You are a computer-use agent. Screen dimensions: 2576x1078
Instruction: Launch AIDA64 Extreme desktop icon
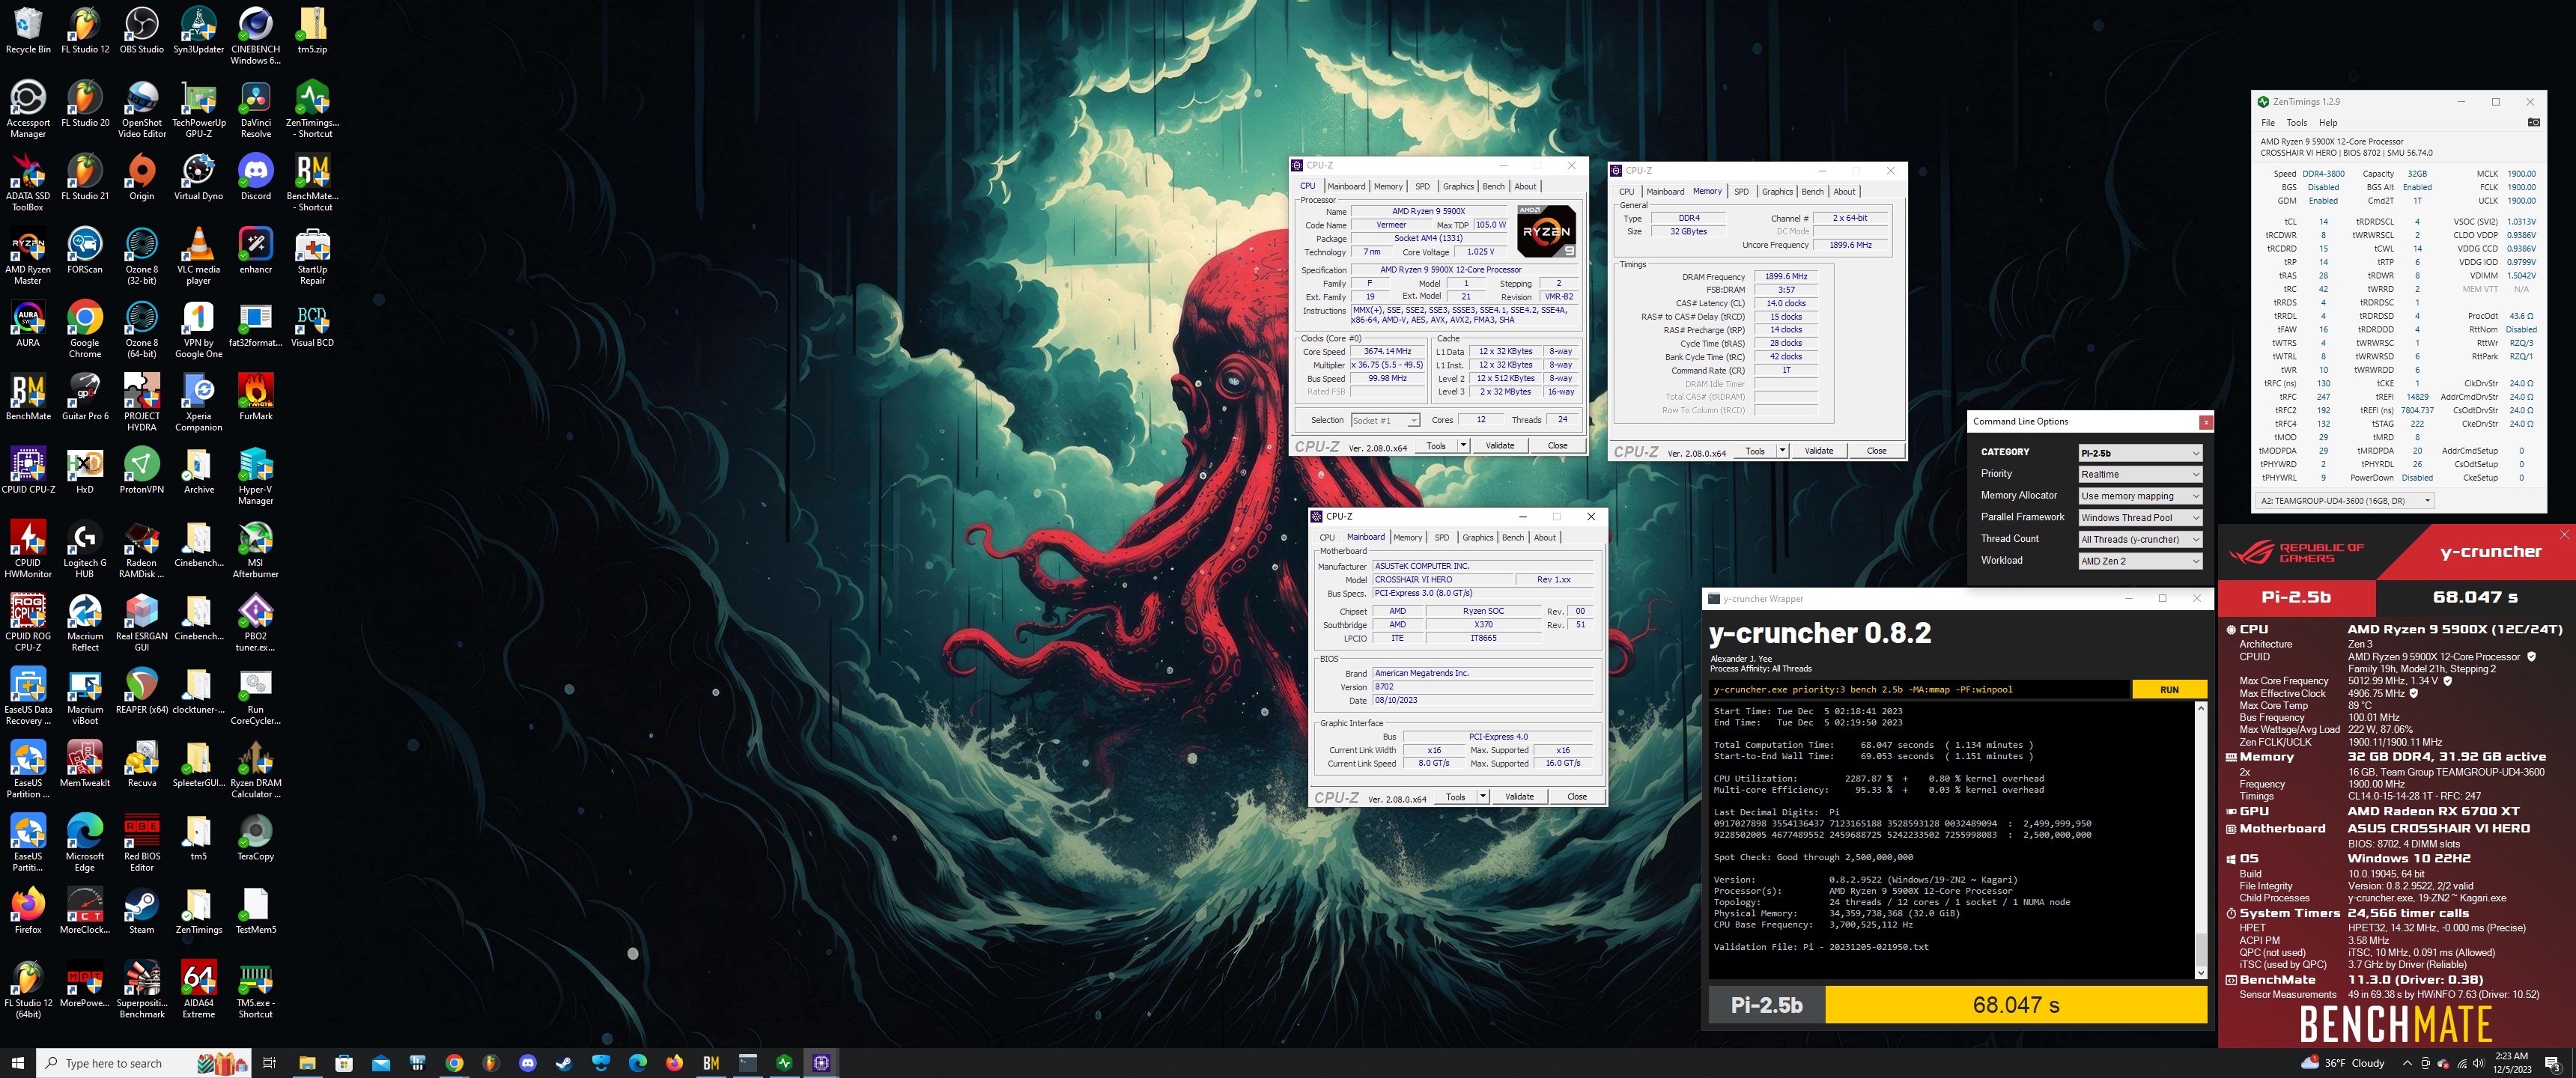click(x=199, y=990)
